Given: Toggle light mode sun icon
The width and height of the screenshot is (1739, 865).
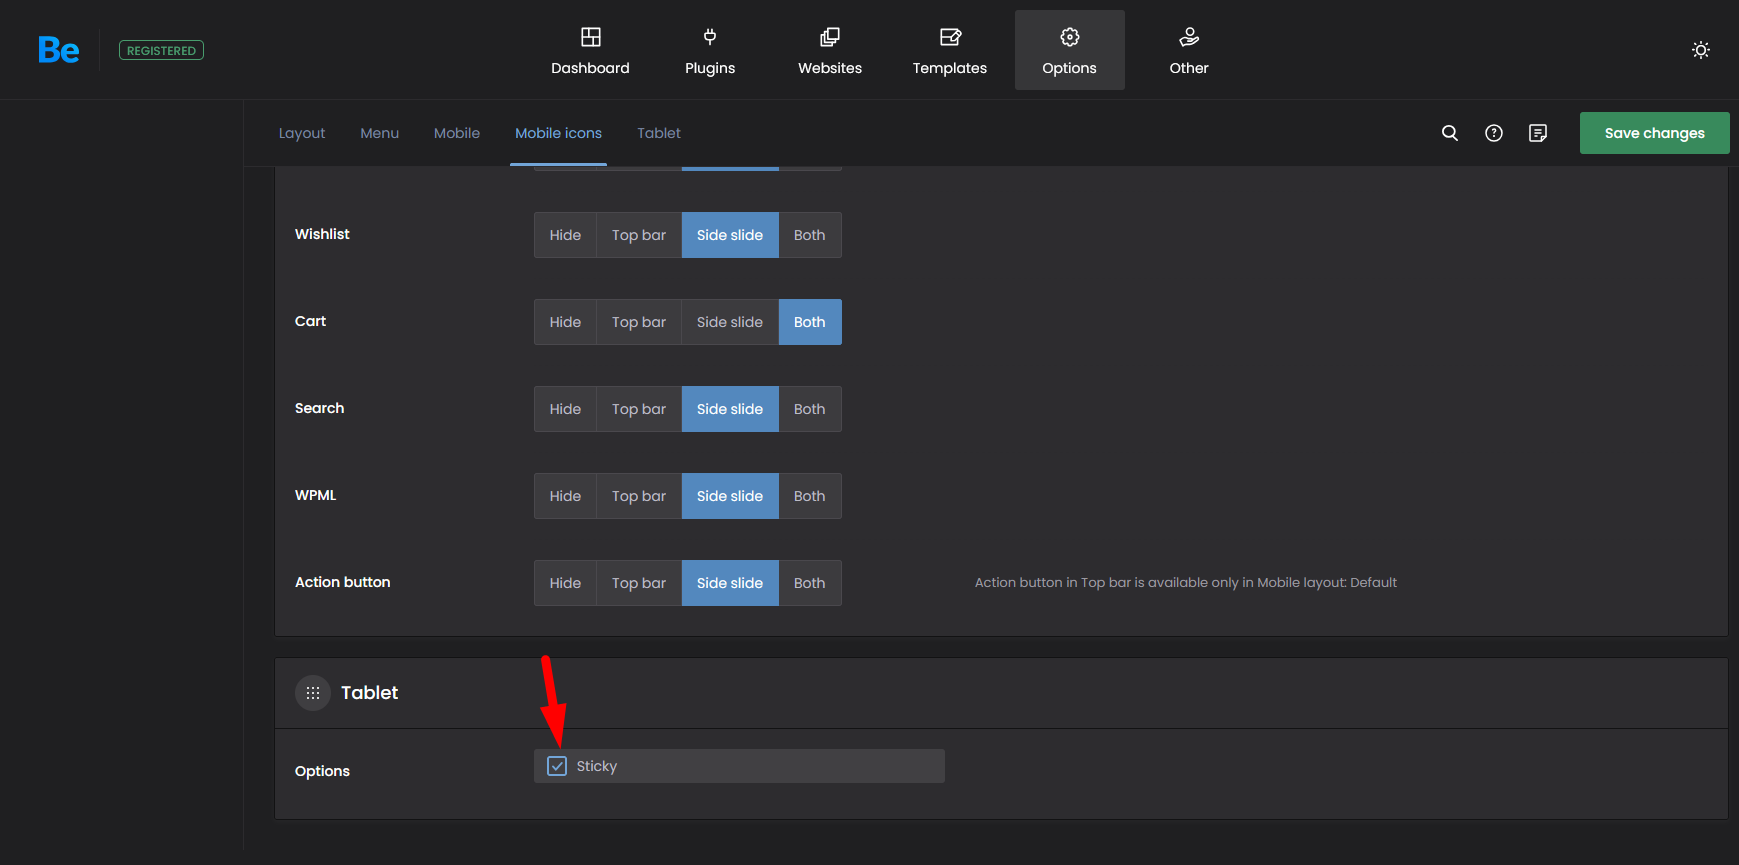Looking at the screenshot, I should pos(1700,50).
